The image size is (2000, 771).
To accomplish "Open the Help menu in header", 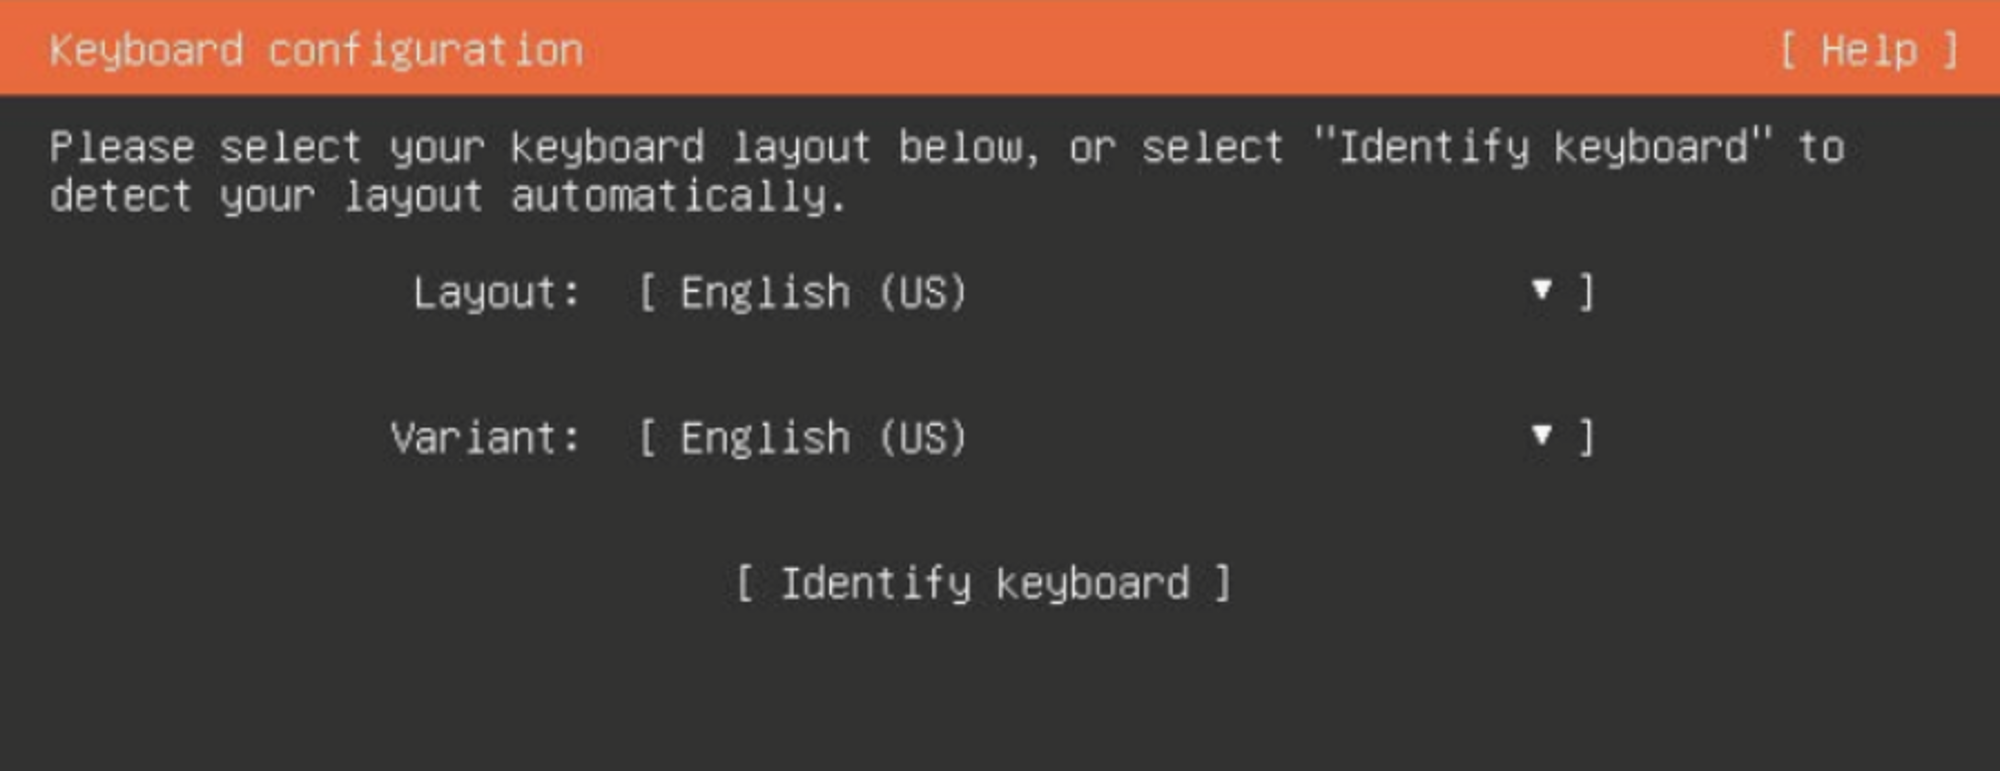I will point(1868,50).
